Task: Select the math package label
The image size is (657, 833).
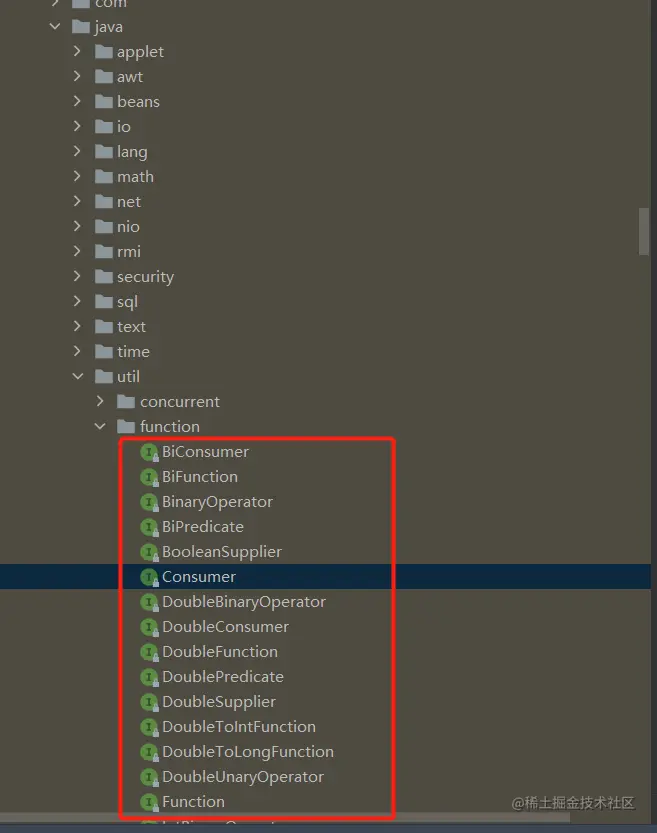Action: tap(135, 177)
